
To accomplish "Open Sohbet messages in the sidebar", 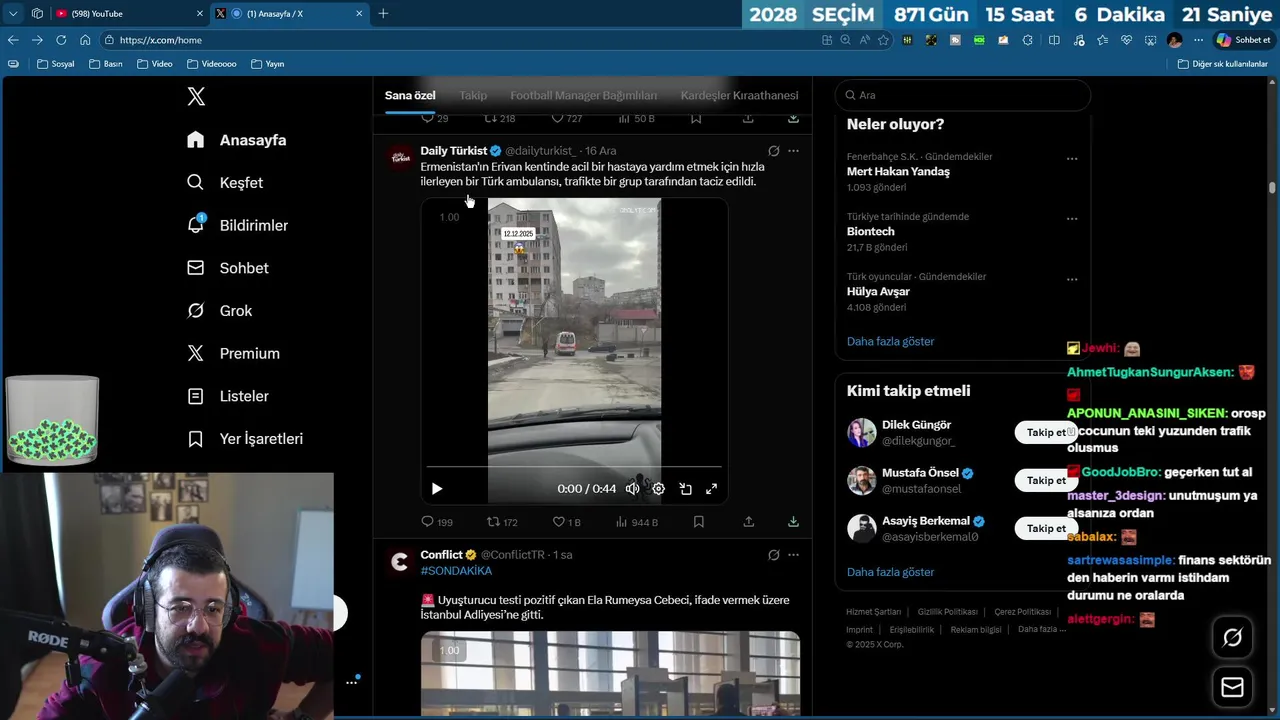I will [x=228, y=268].
